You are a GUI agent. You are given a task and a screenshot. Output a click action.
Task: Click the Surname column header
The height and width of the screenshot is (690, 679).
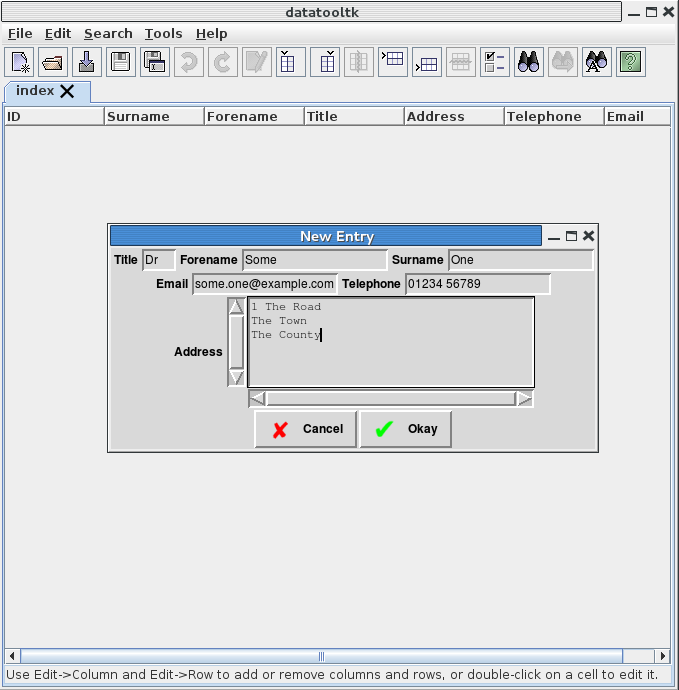point(154,116)
